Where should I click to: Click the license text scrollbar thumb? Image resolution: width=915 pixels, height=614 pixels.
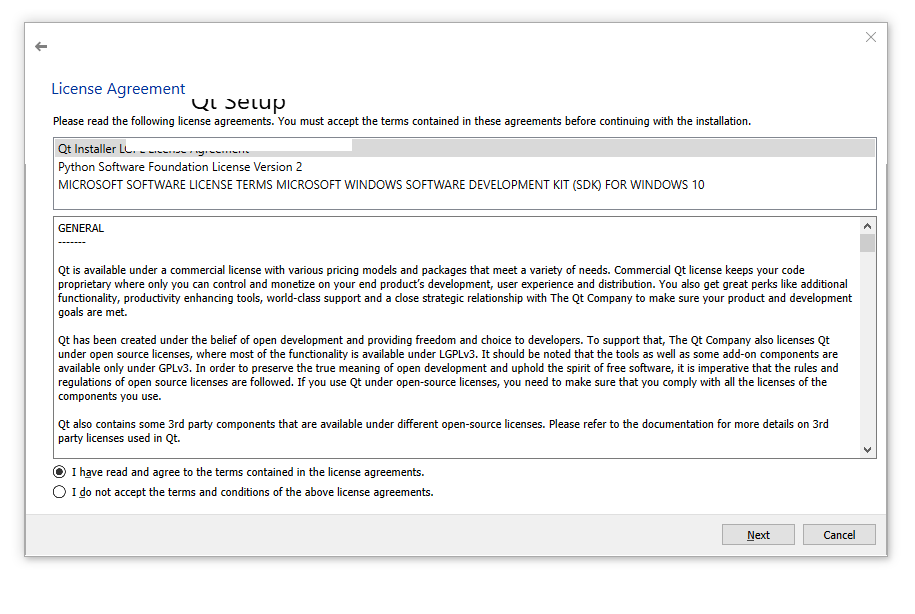tap(867, 243)
